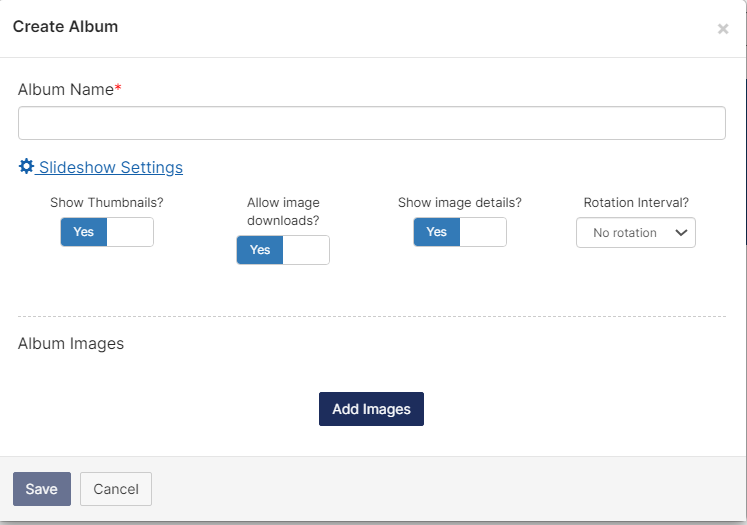Viewport: 747px width, 525px height.
Task: Click the chevron arrow on No rotation select
Action: pyautogui.click(x=681, y=233)
